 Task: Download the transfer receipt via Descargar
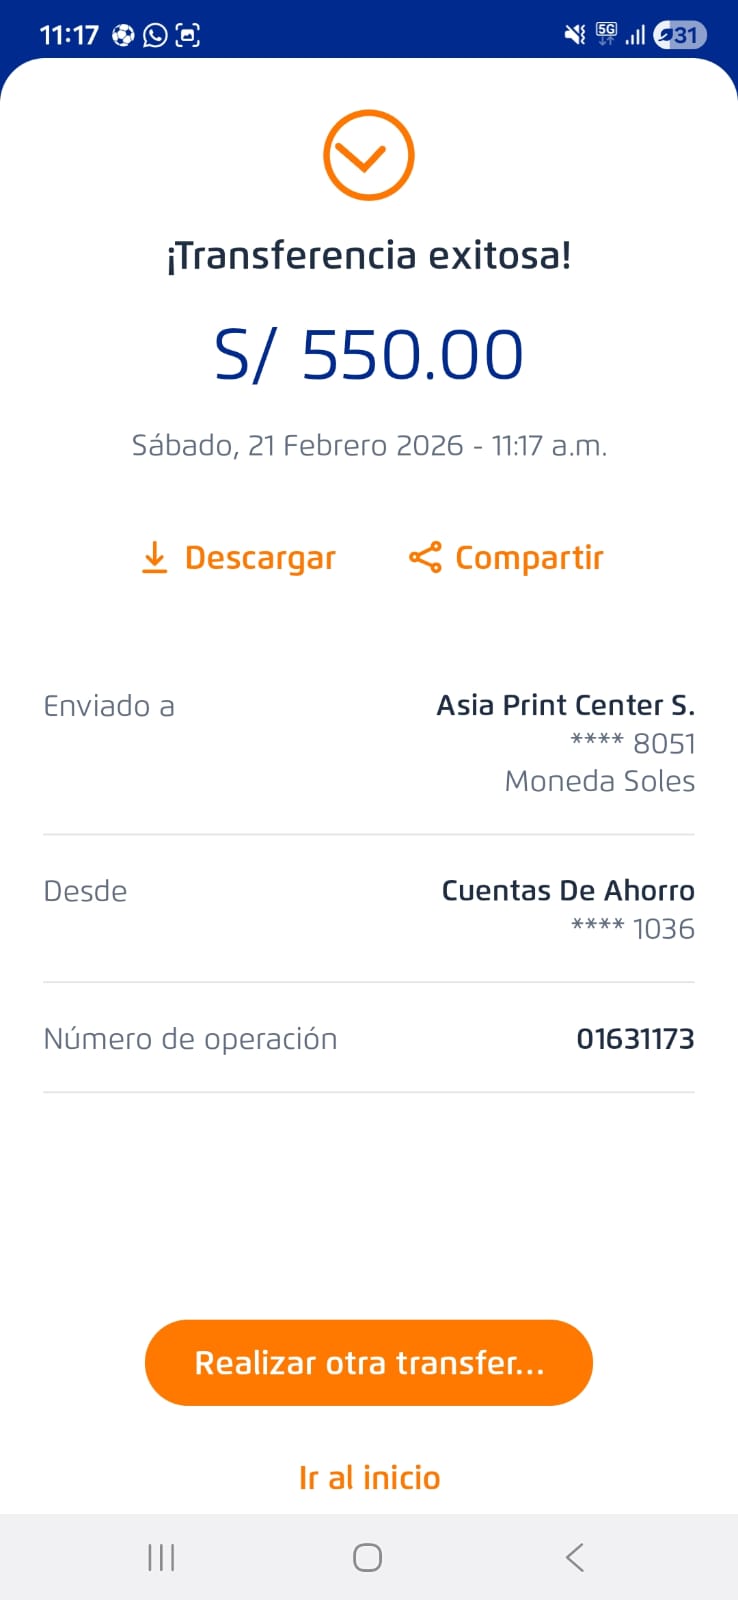pos(260,557)
